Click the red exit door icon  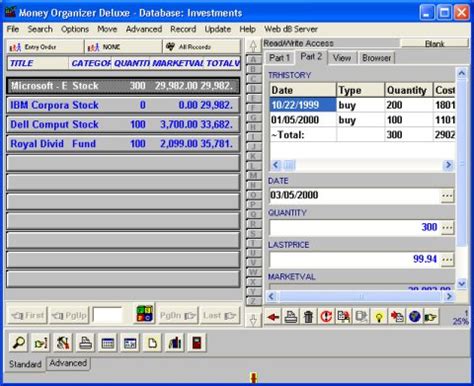[x=197, y=343]
